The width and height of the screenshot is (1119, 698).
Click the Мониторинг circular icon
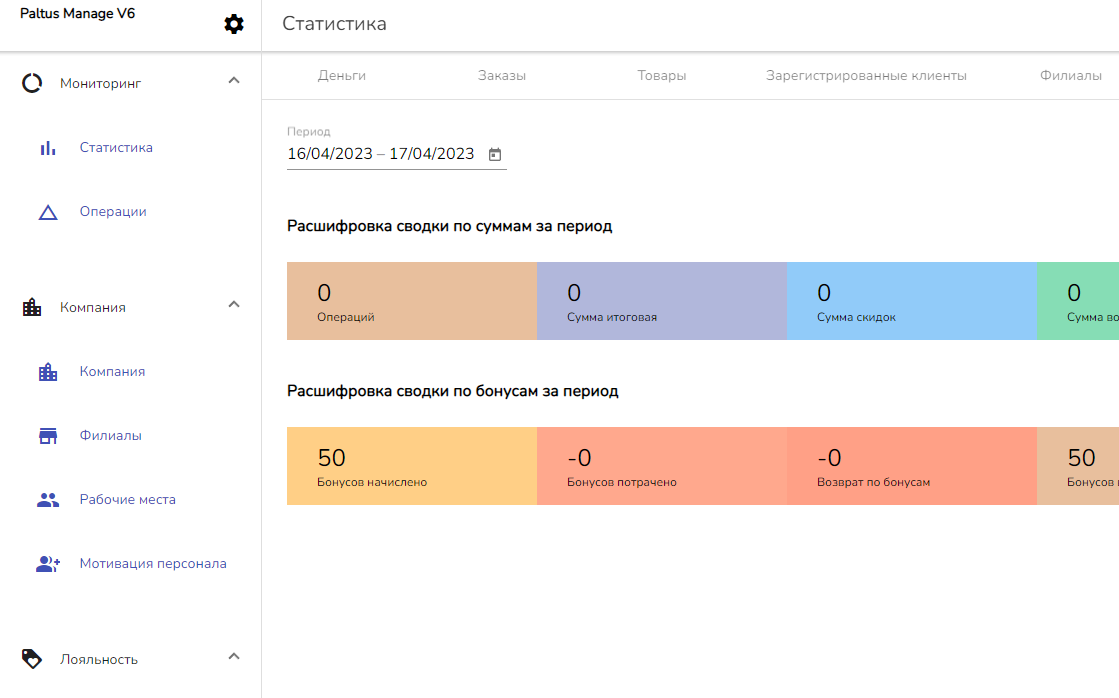[32, 84]
